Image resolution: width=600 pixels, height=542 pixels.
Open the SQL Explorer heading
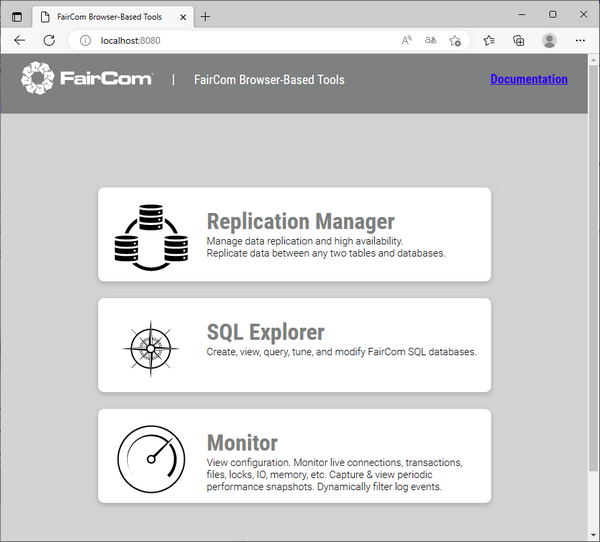click(x=266, y=332)
